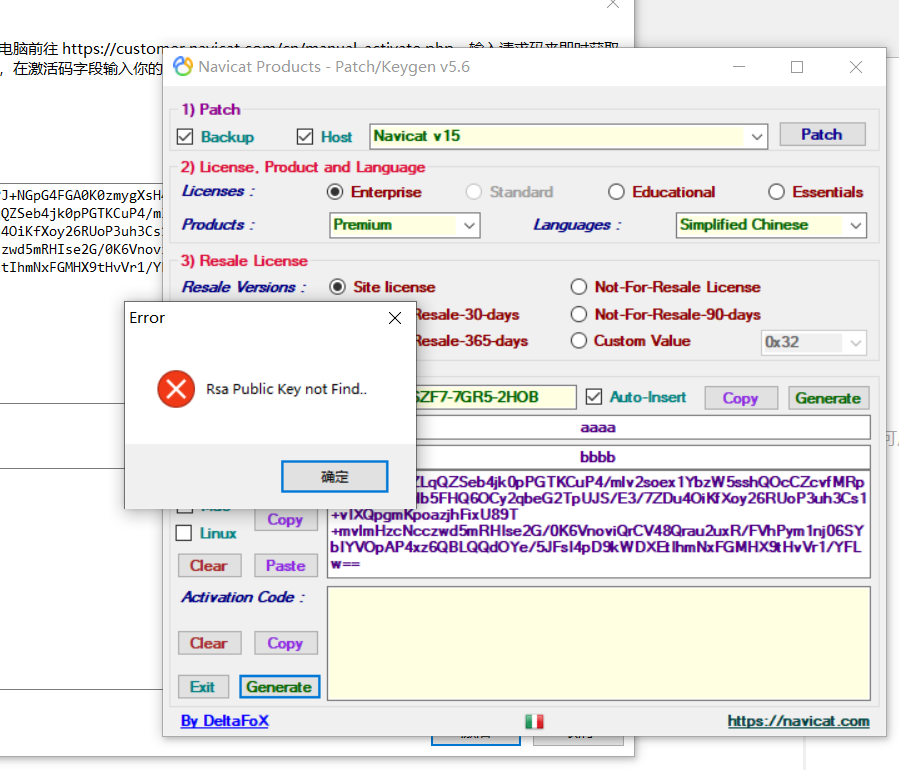
Task: Copy the request code
Action: click(285, 519)
